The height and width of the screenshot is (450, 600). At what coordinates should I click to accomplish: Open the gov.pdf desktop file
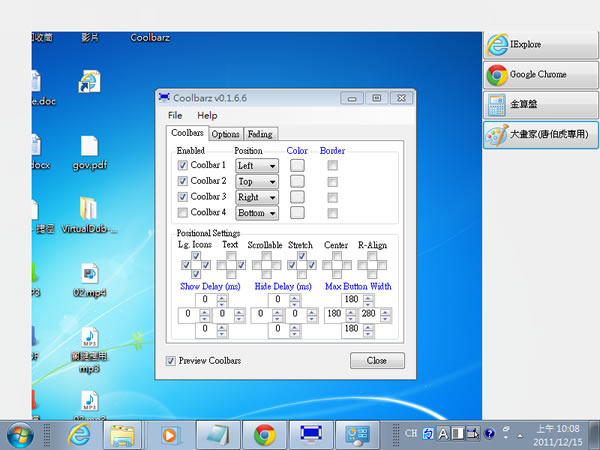pos(90,153)
